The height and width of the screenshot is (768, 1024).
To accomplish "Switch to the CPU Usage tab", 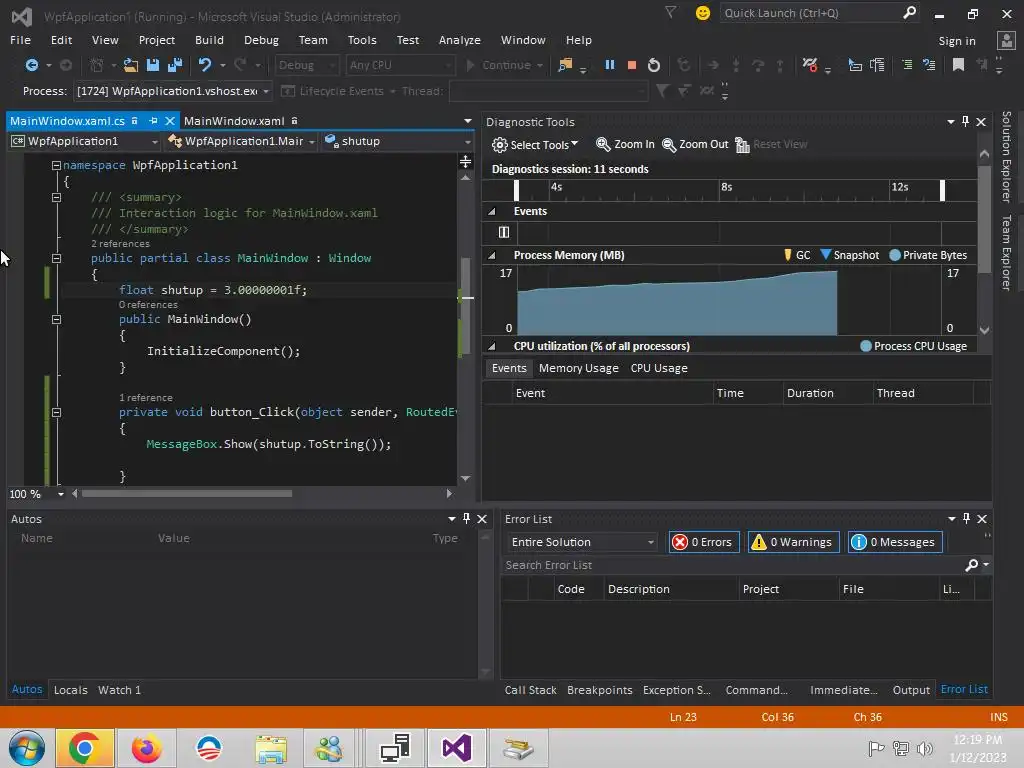I will tap(659, 368).
